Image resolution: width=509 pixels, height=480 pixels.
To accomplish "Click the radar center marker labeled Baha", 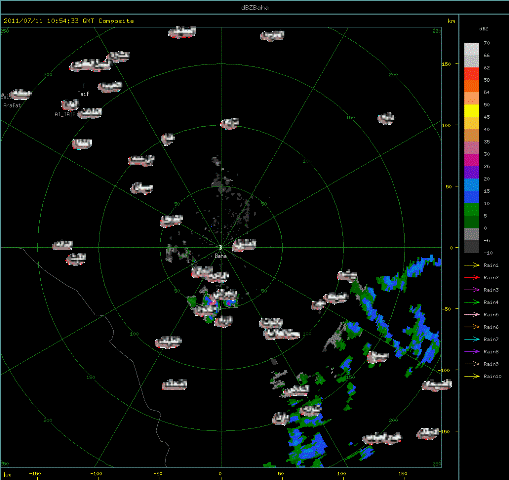I will (220, 248).
